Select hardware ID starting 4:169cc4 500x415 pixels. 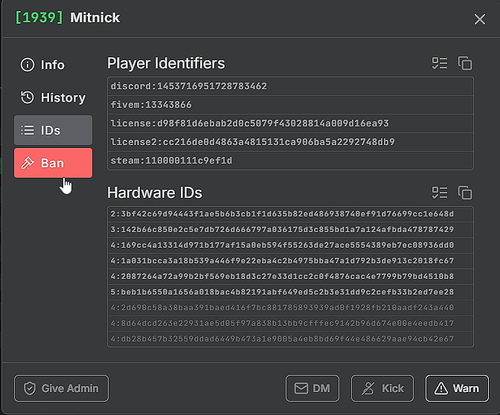(x=290, y=245)
